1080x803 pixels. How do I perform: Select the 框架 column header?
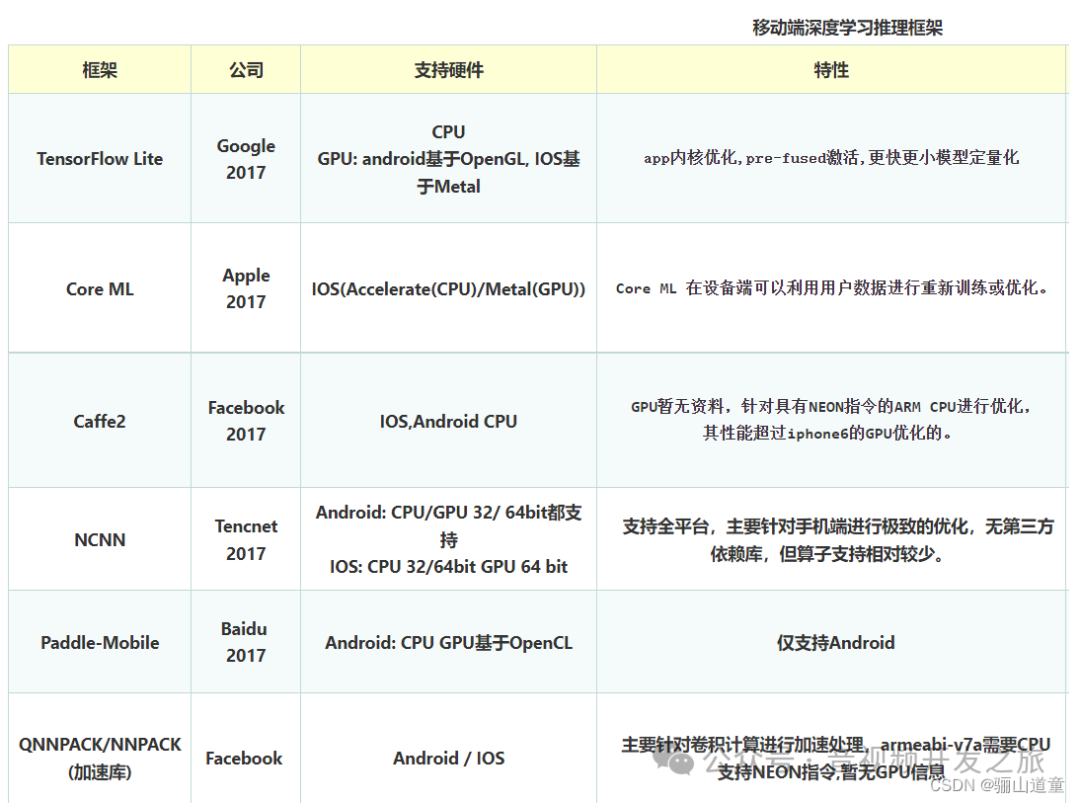click(100, 70)
